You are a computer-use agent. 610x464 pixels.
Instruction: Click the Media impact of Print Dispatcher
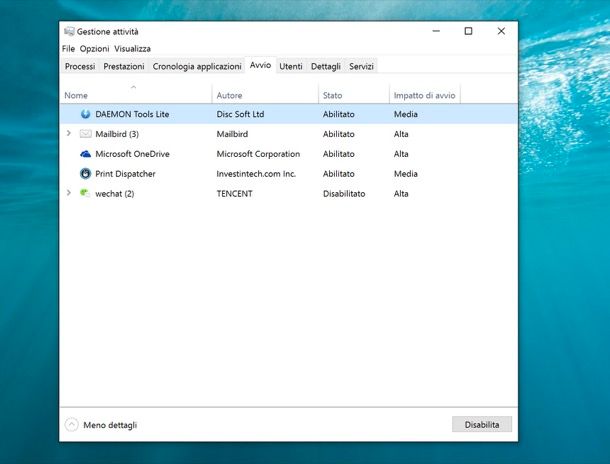click(406, 174)
